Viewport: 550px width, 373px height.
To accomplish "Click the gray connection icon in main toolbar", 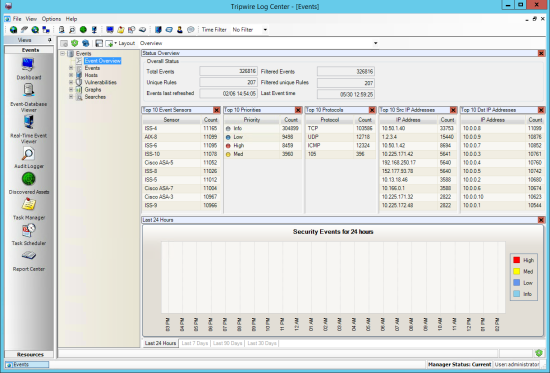I will 24,30.
